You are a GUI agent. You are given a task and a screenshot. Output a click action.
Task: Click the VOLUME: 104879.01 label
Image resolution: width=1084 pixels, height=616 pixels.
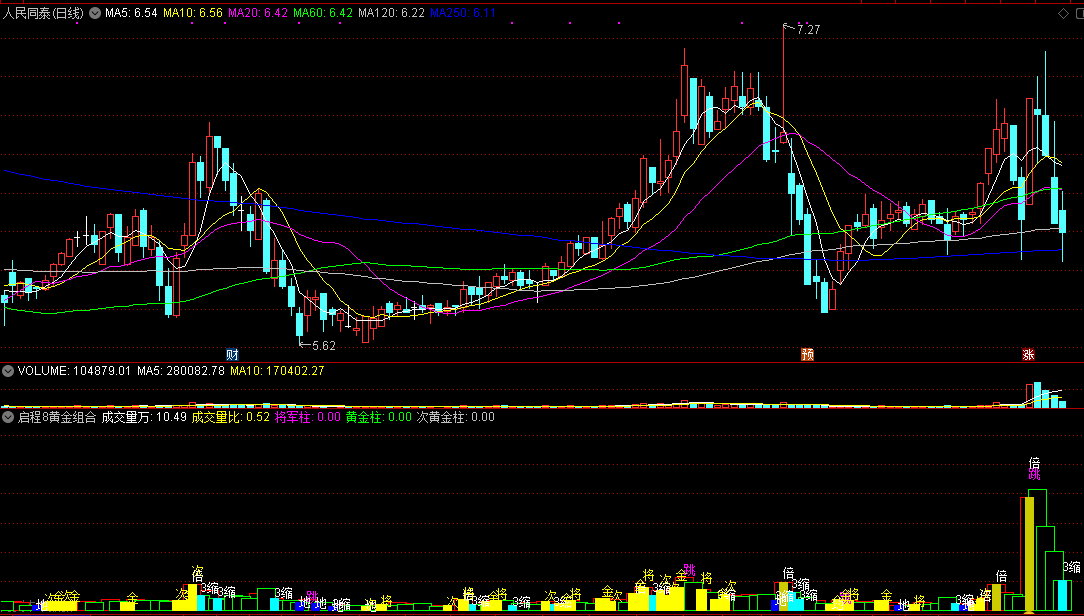pos(74,371)
